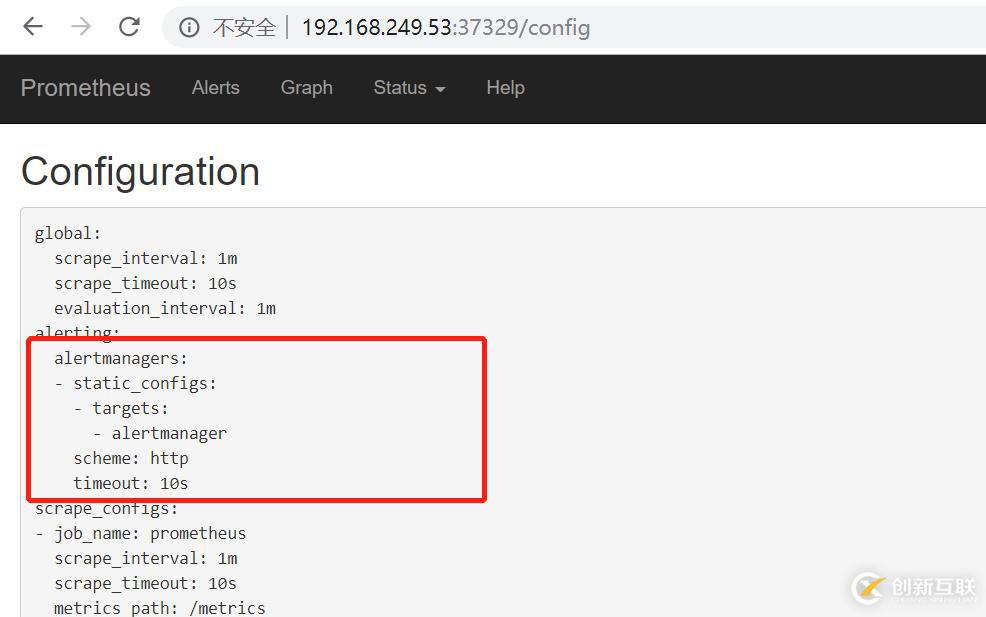Open the Graph page
Screen dimensions: 986x617
click(x=306, y=87)
